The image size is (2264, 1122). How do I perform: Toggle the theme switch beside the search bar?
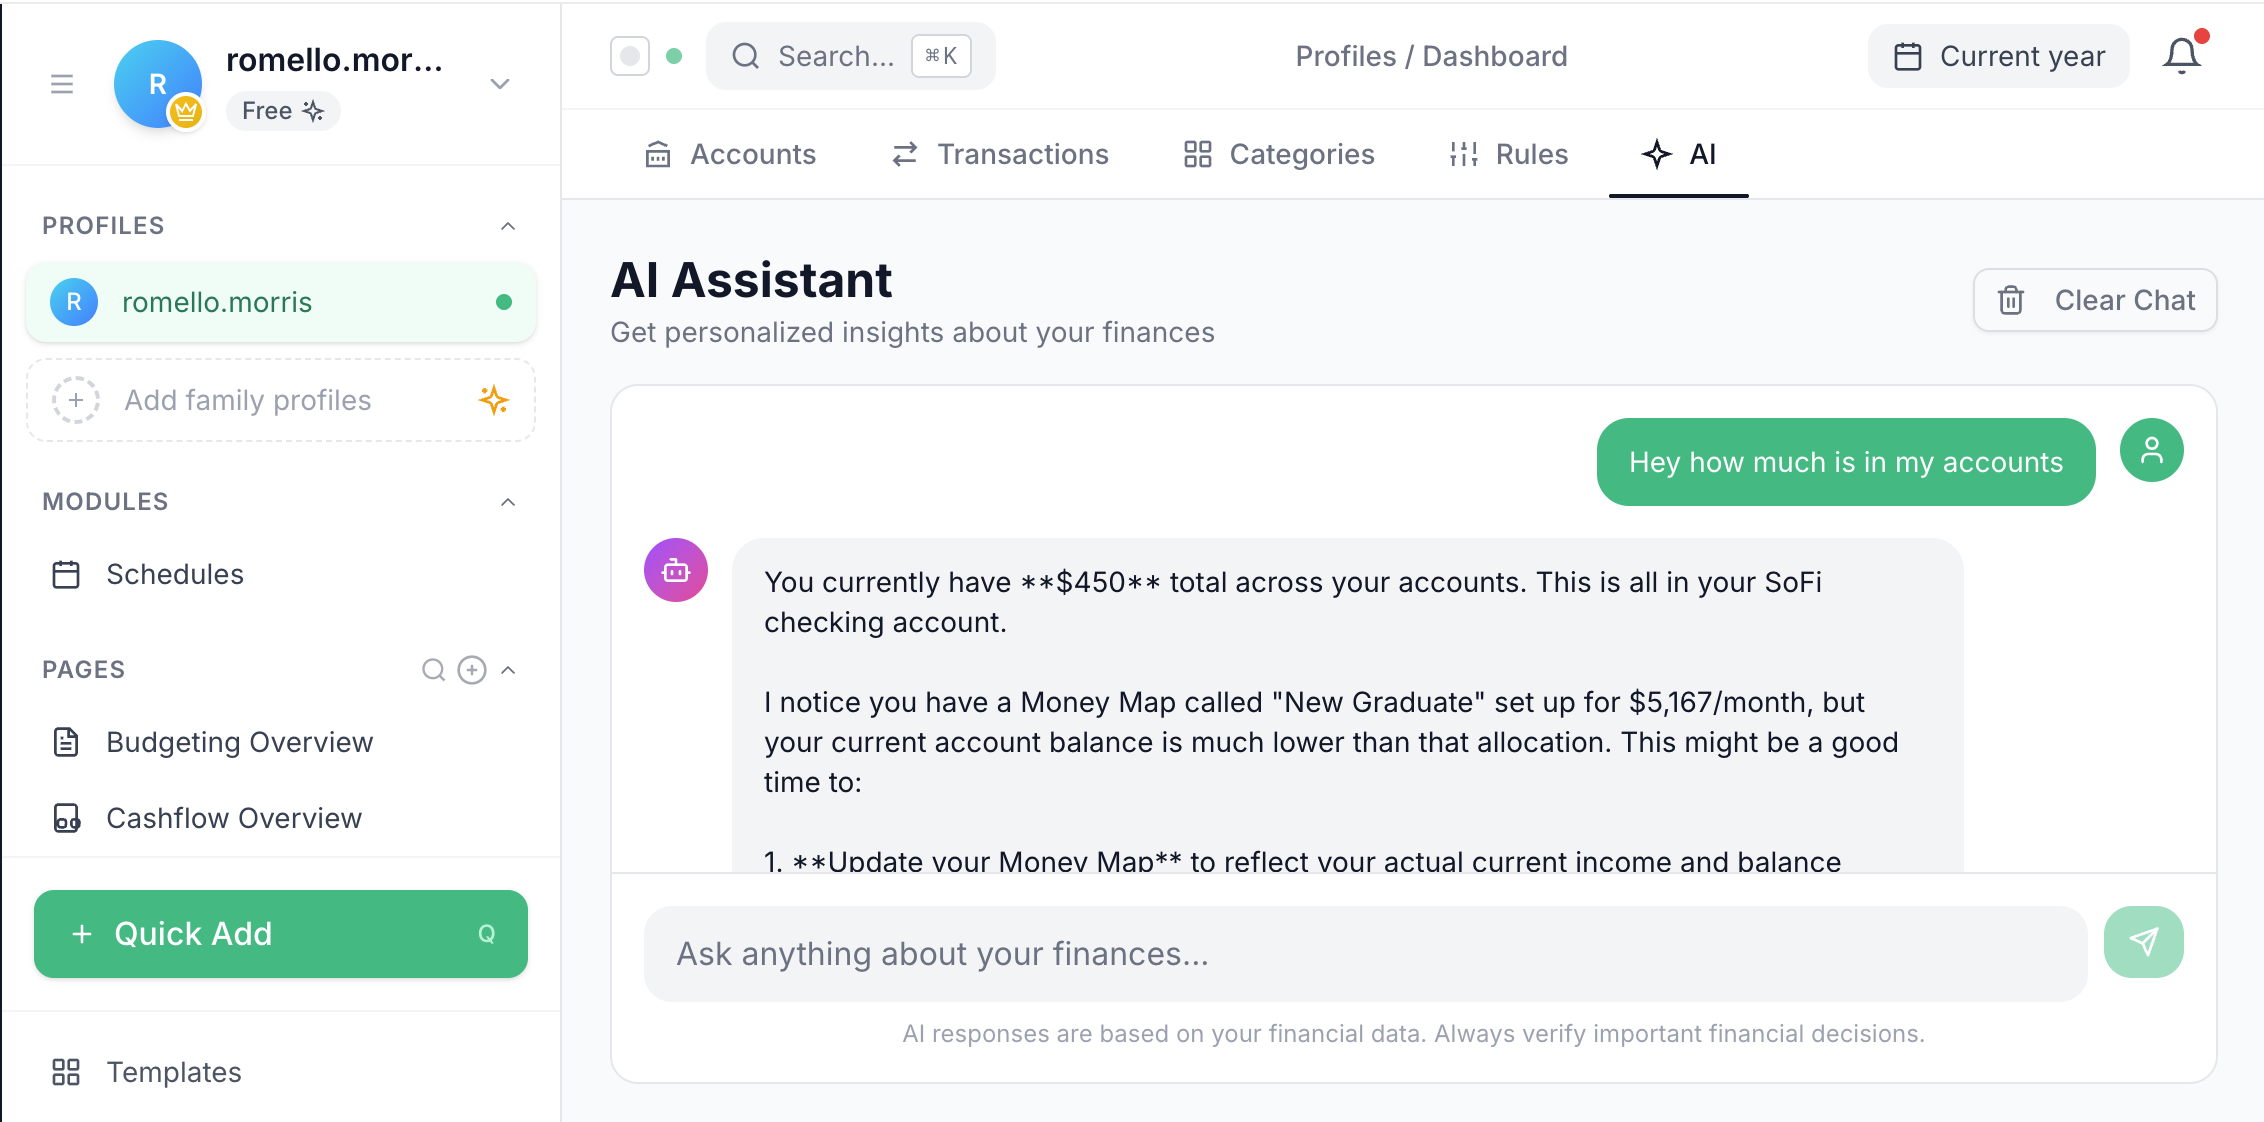pyautogui.click(x=629, y=56)
